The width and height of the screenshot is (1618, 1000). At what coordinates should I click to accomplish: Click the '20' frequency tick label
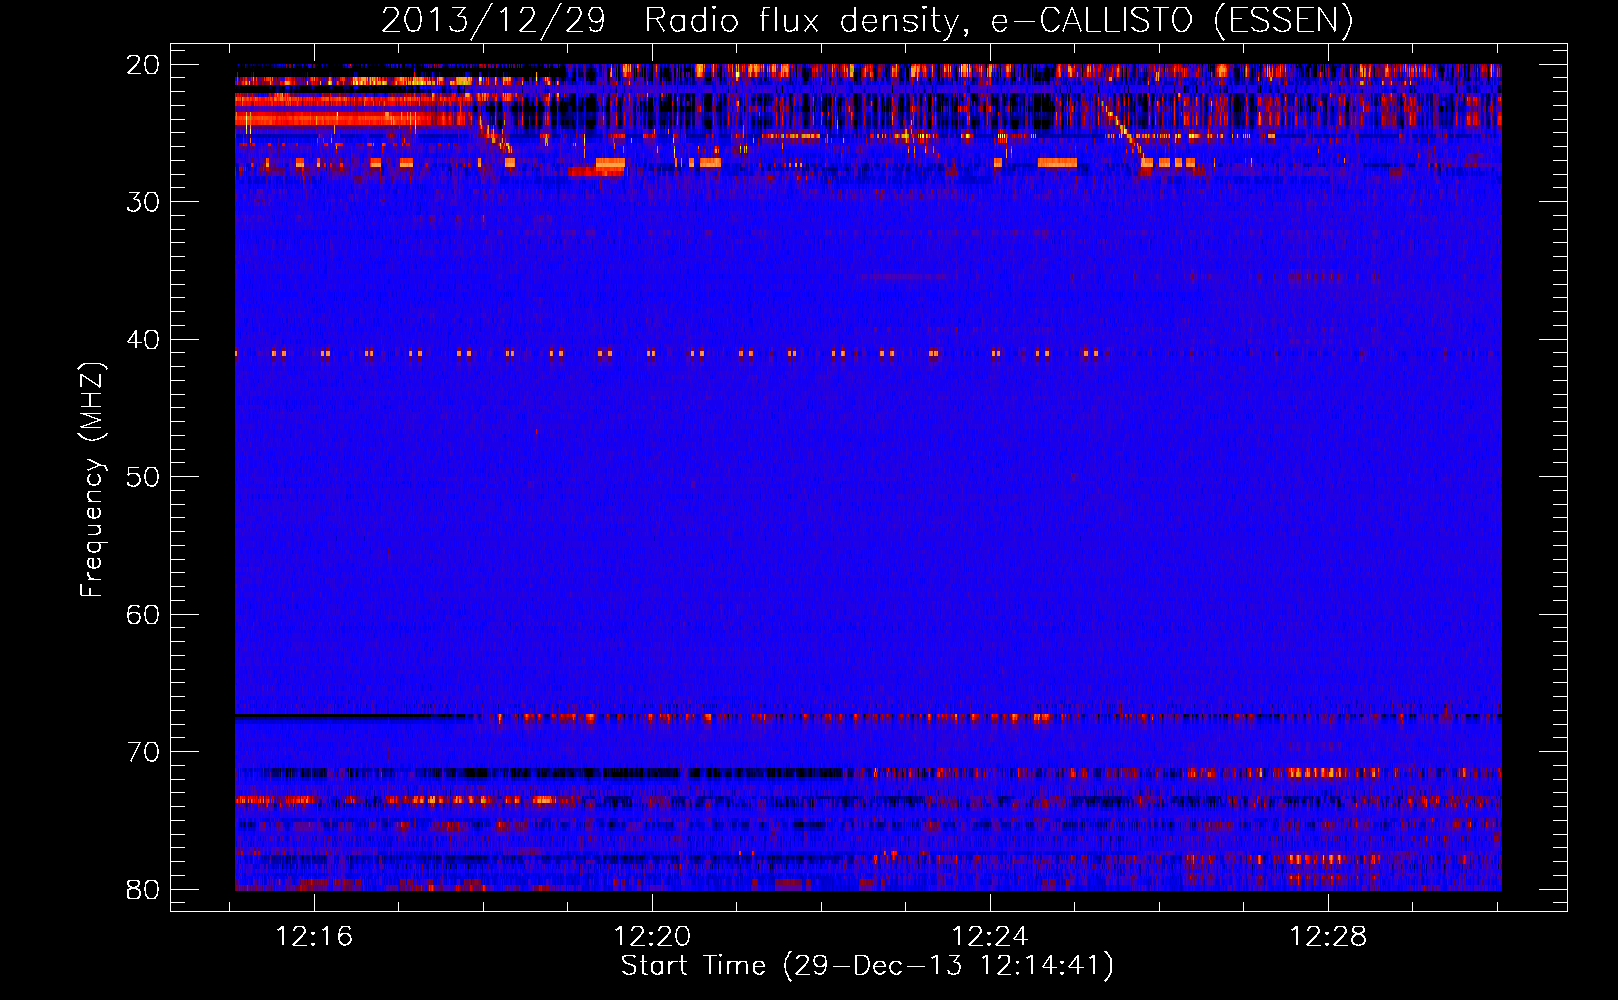[143, 65]
